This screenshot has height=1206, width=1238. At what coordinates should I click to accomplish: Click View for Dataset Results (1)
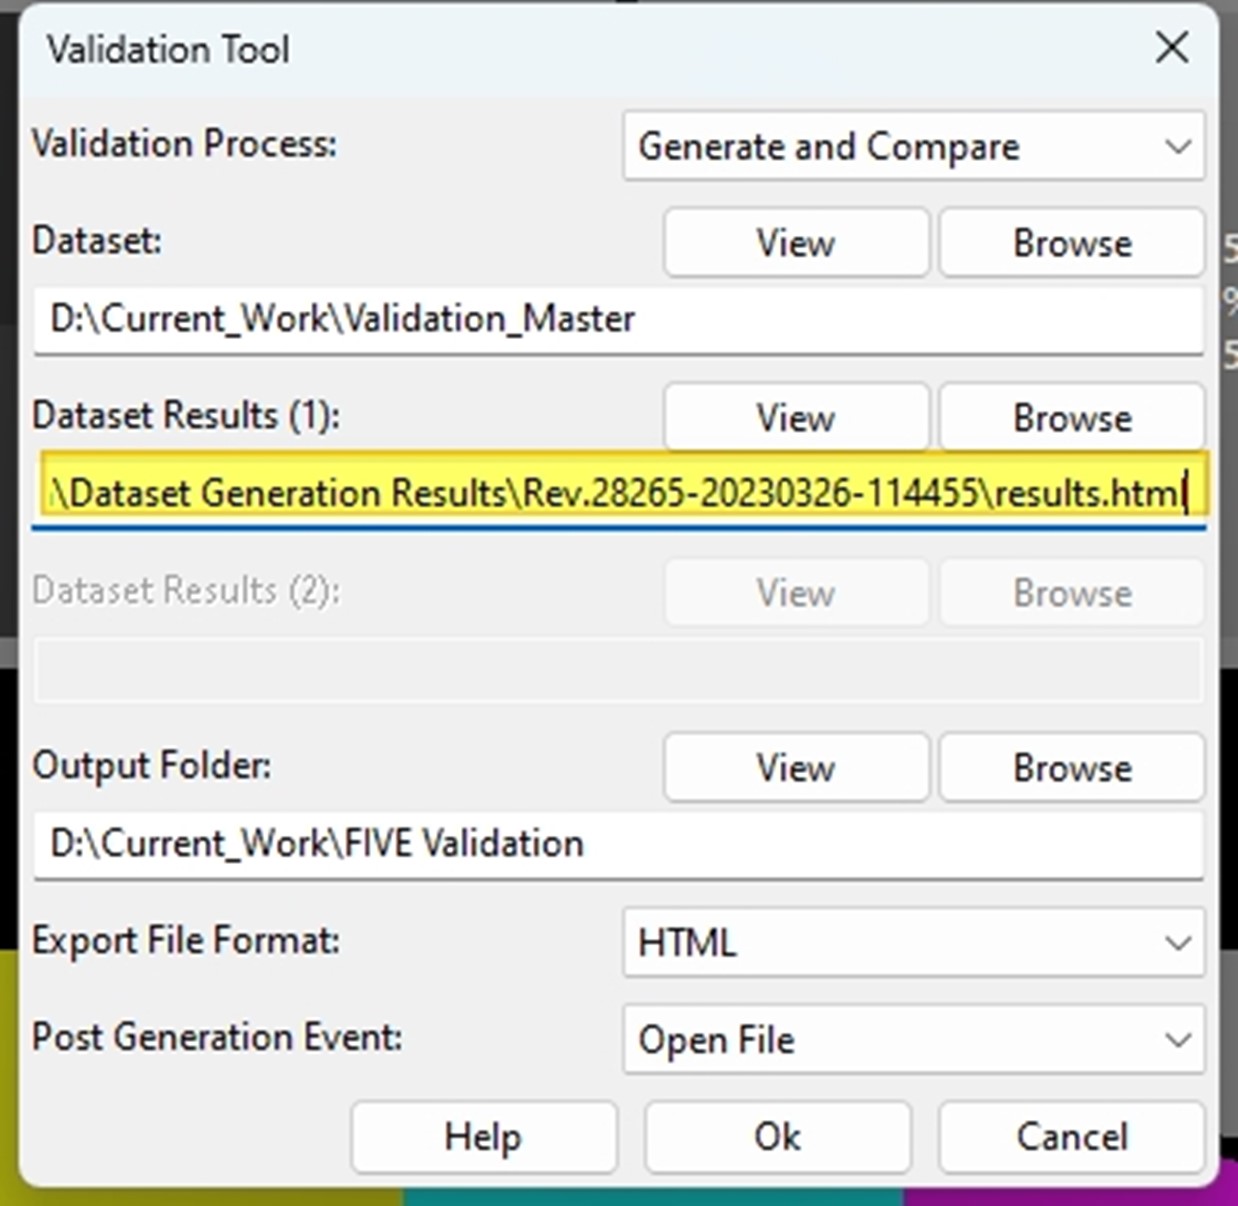[x=795, y=417]
